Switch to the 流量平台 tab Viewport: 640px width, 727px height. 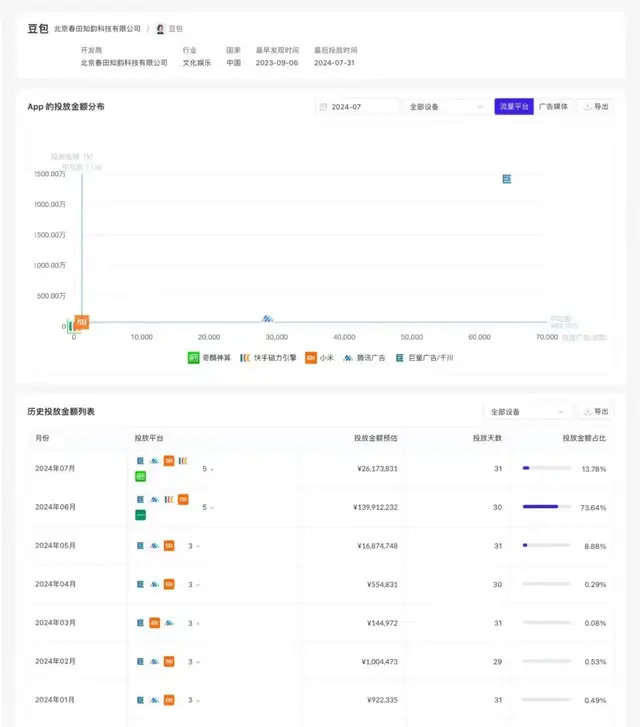tap(514, 107)
